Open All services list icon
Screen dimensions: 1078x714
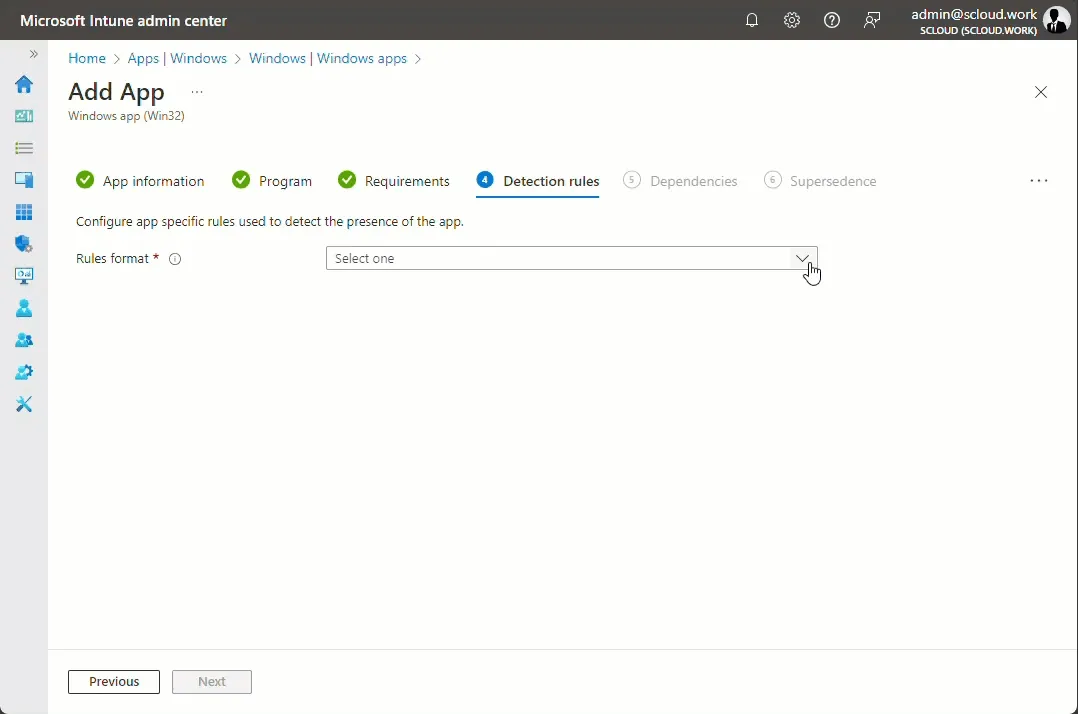24,148
